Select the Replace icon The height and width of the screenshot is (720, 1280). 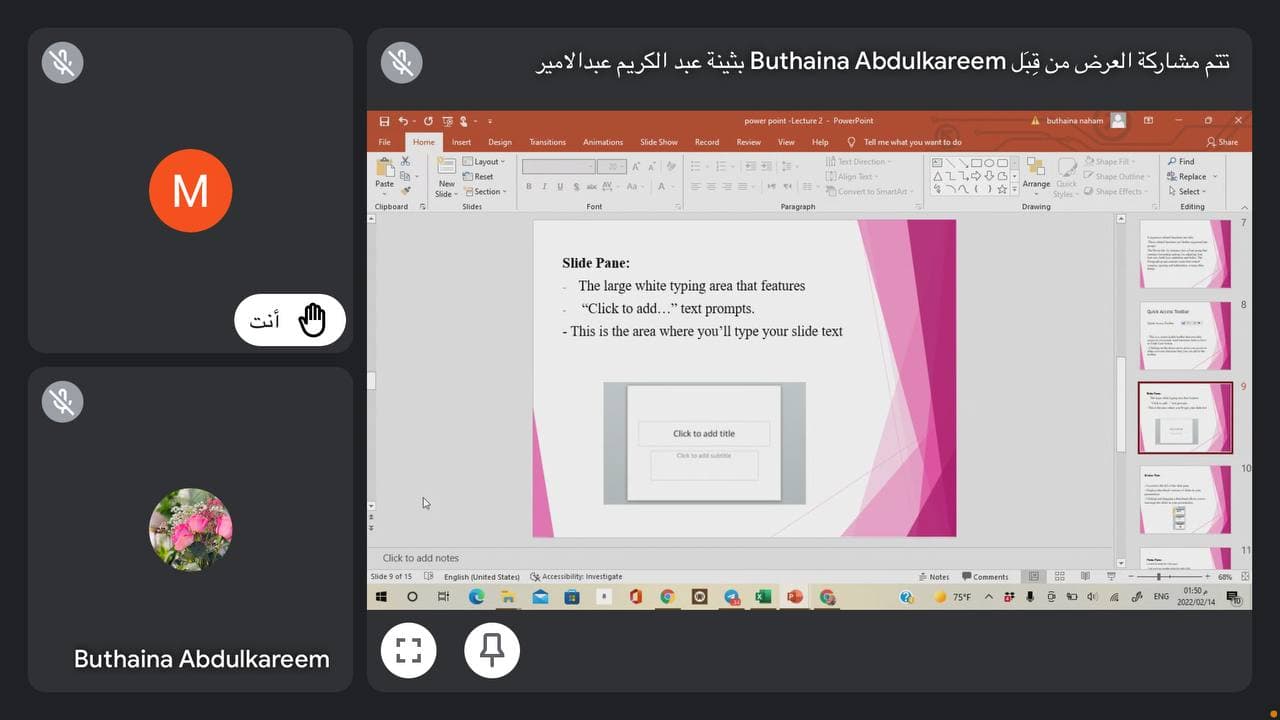point(1190,176)
